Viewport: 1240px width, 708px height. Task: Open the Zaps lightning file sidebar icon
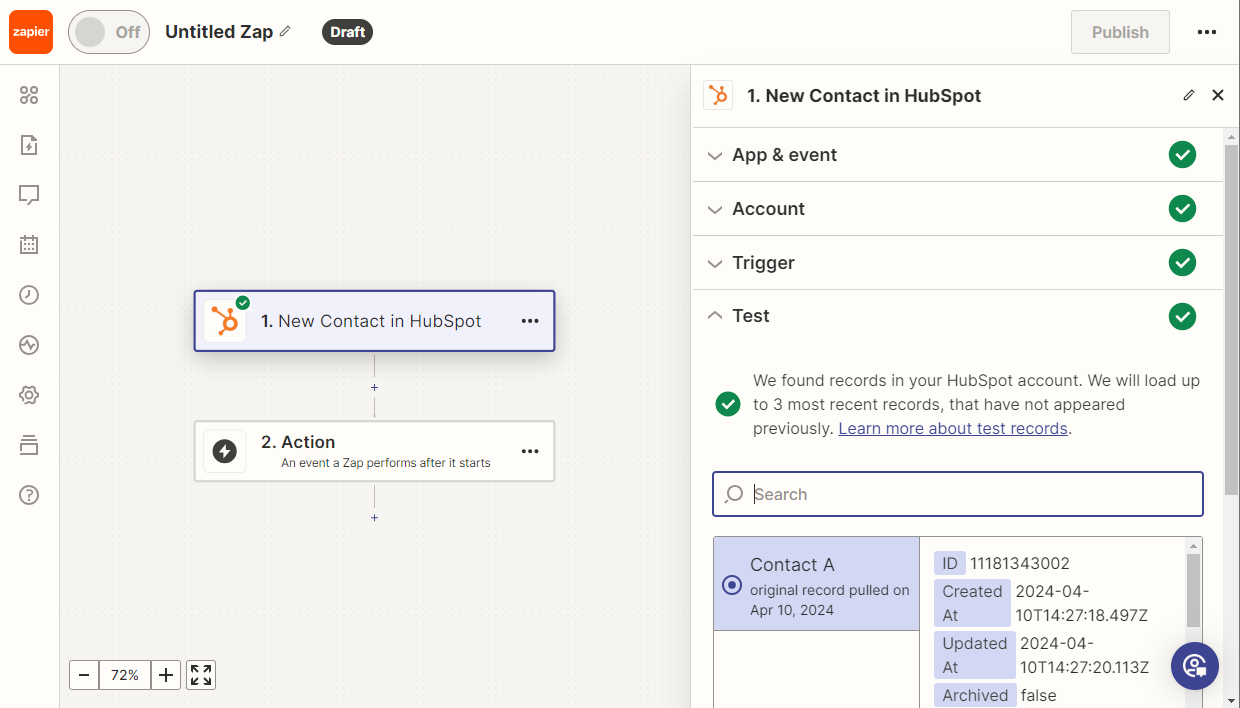[29, 145]
